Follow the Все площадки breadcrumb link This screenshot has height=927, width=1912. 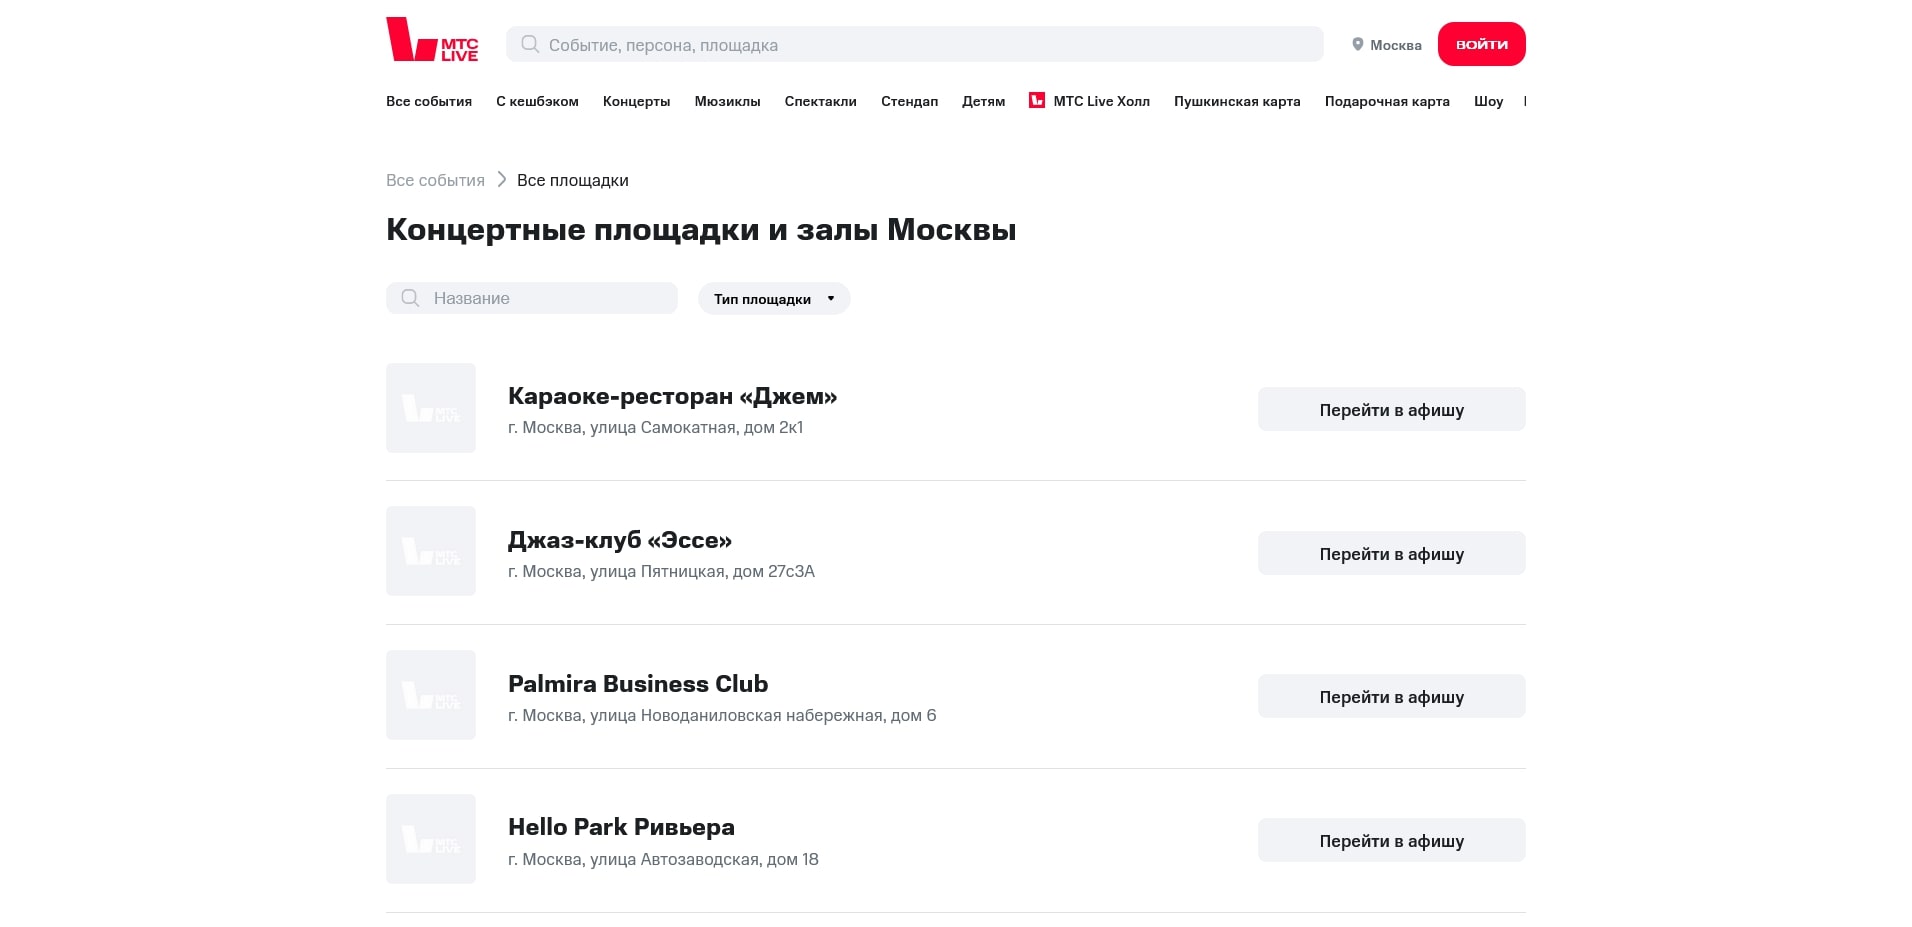pyautogui.click(x=573, y=180)
